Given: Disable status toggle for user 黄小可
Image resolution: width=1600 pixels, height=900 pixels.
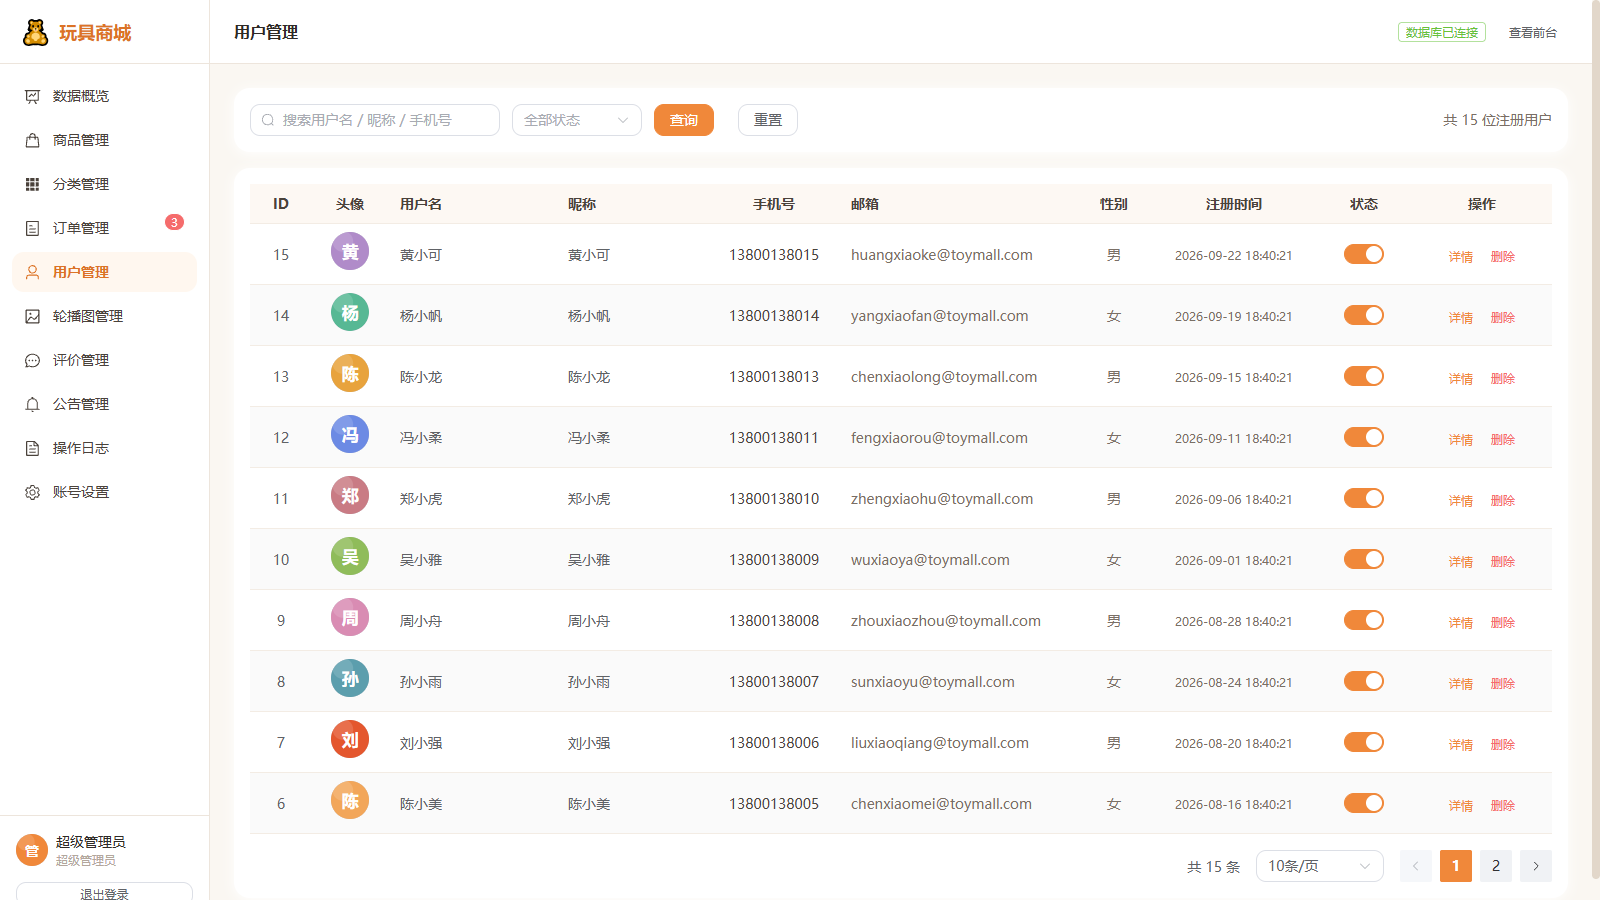Looking at the screenshot, I should click(x=1364, y=254).
